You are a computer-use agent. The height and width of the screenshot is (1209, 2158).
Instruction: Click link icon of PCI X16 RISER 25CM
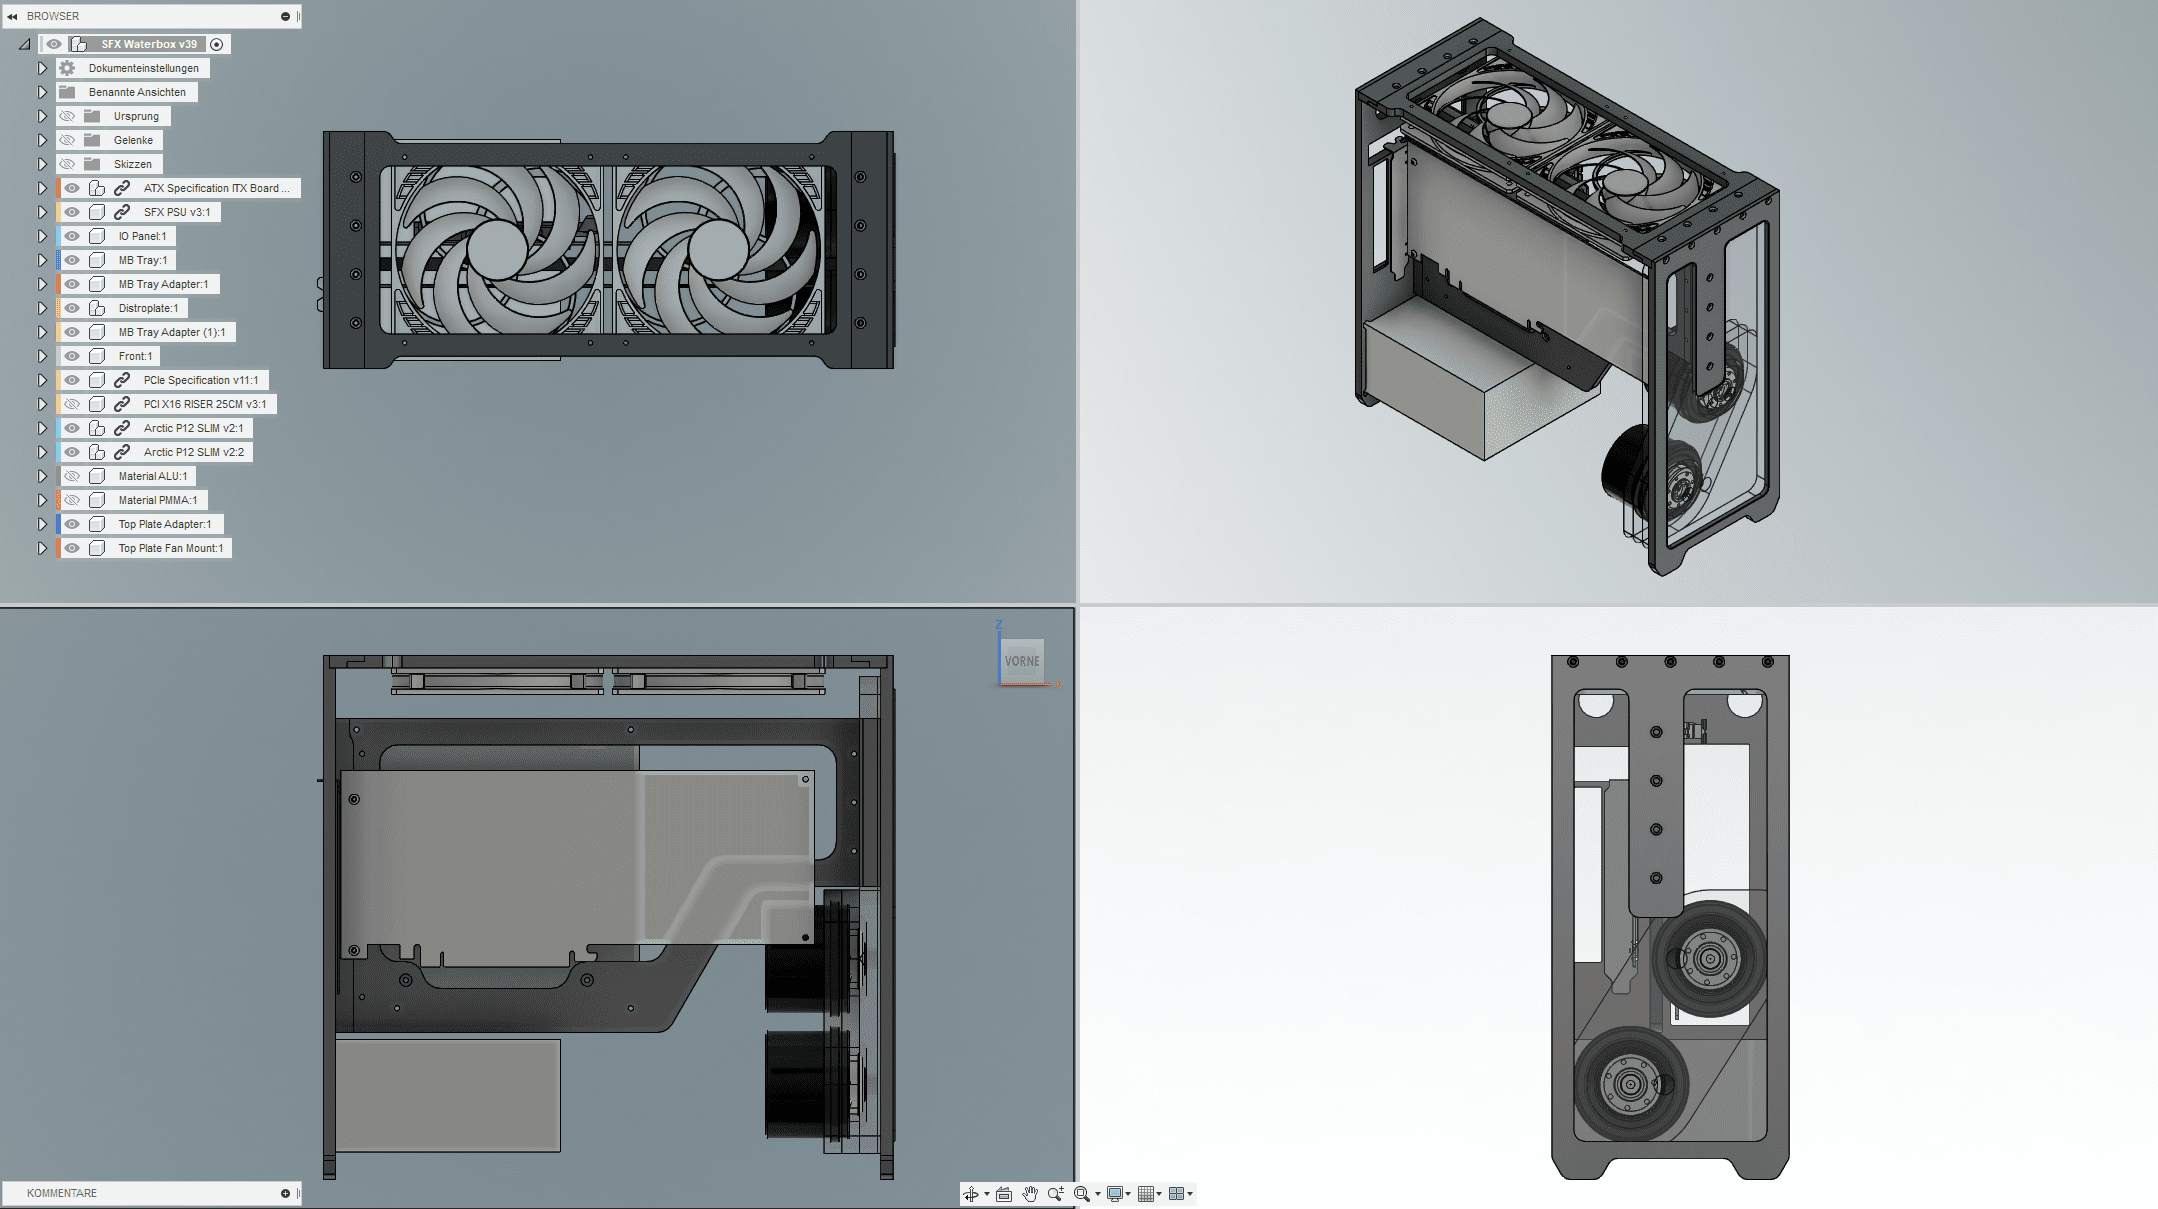(122, 404)
